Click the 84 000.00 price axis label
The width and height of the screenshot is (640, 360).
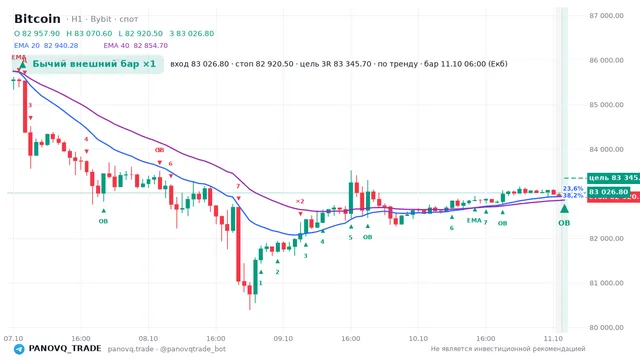coord(606,149)
